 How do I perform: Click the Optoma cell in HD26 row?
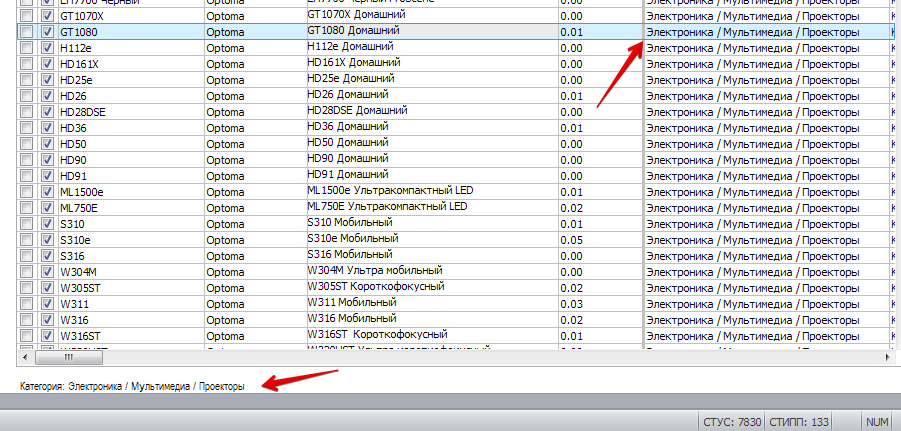click(255, 96)
